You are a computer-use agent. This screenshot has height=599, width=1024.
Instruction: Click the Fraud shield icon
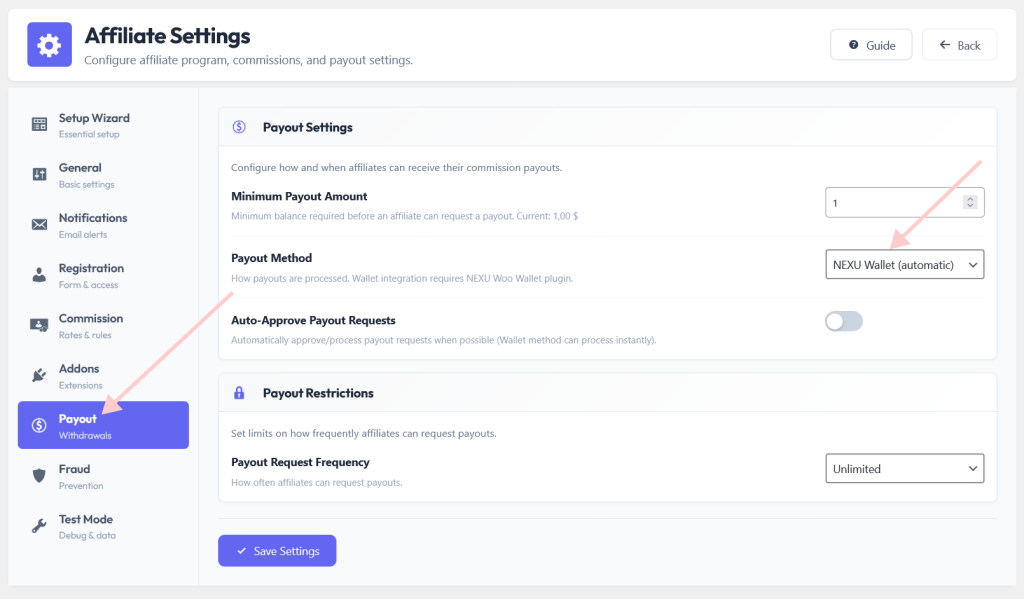pyautogui.click(x=39, y=476)
